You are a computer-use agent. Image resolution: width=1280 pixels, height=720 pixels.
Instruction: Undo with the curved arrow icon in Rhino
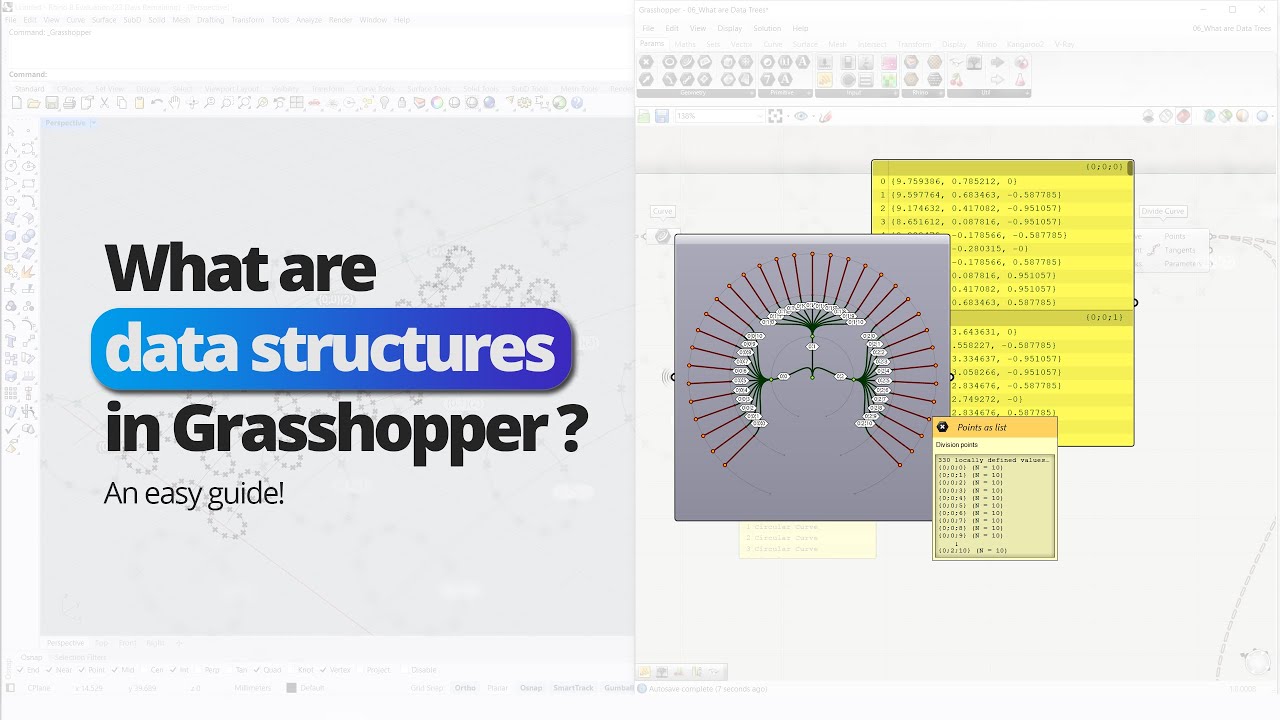click(x=157, y=102)
